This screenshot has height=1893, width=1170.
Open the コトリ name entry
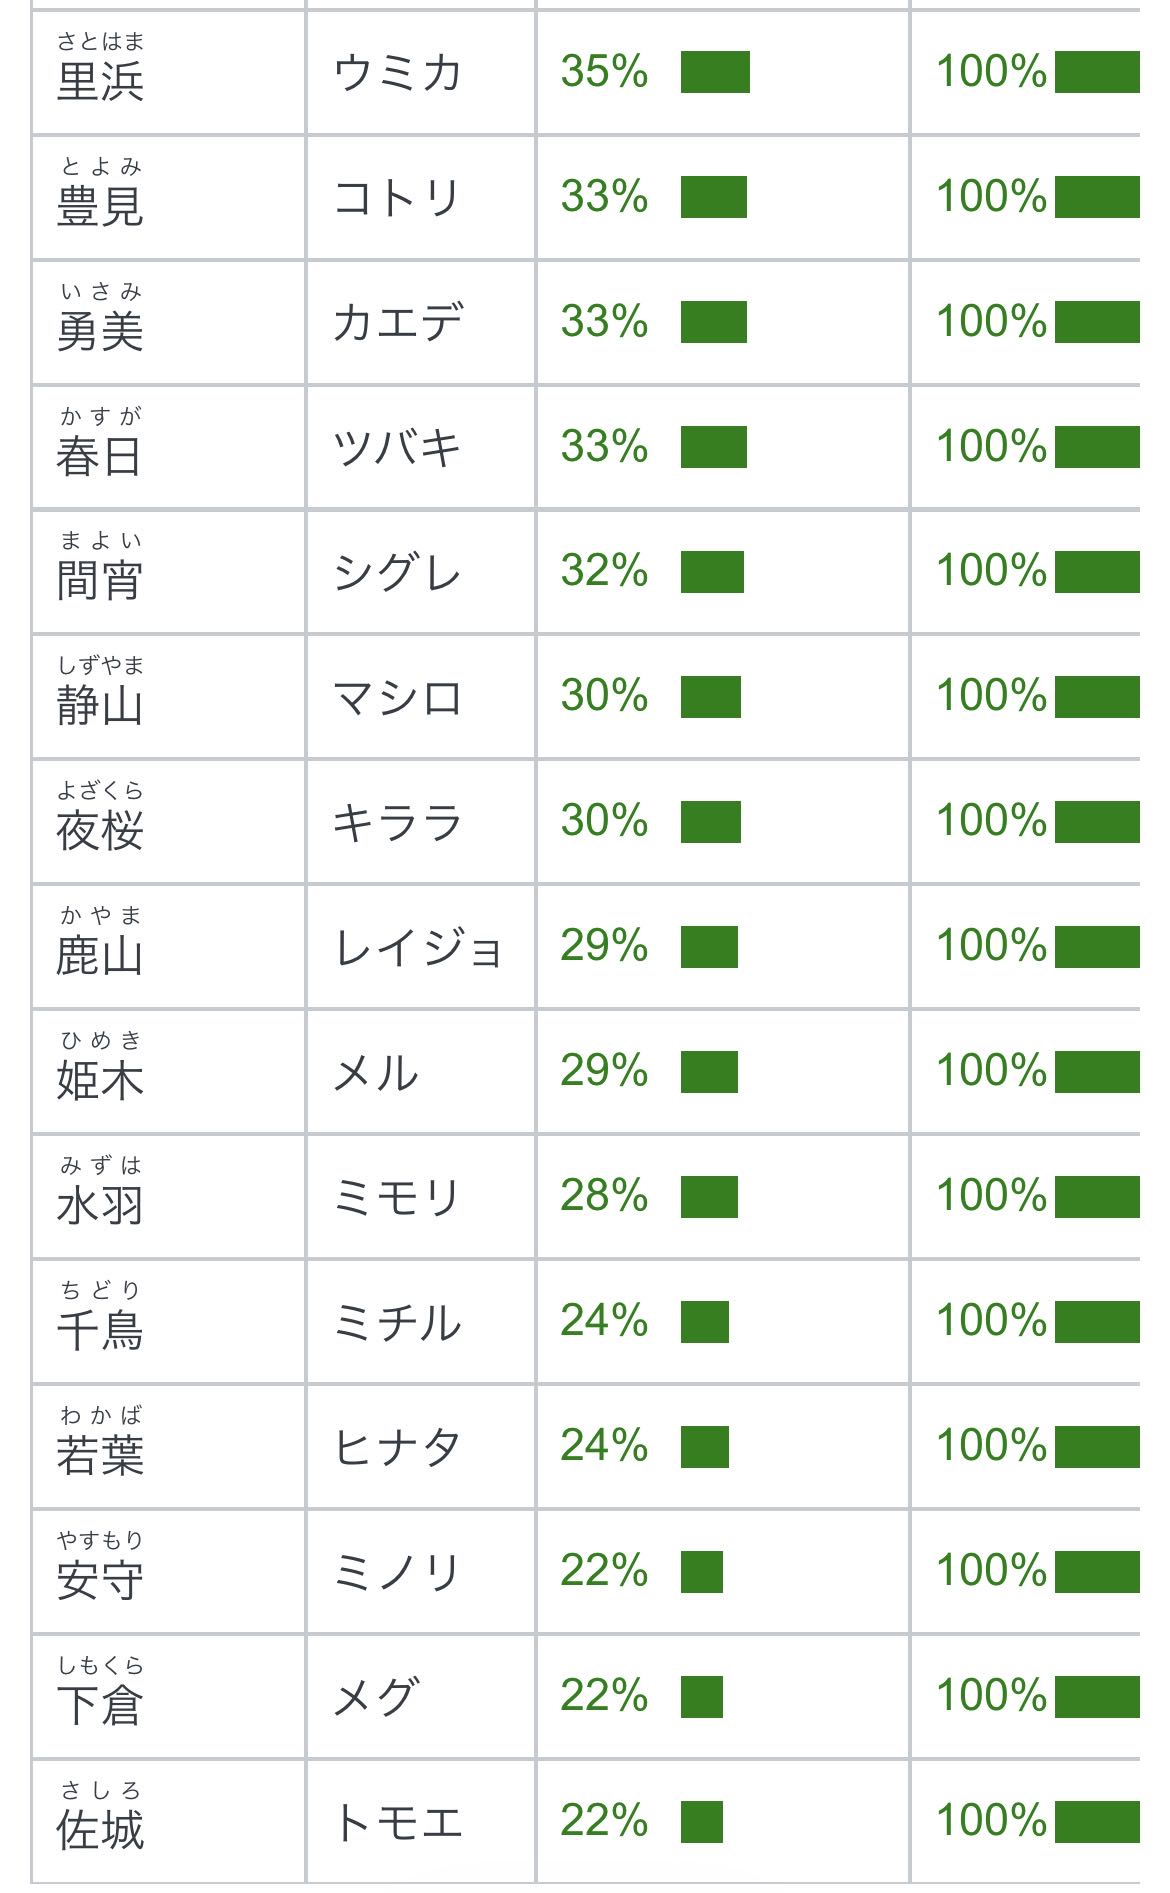397,197
